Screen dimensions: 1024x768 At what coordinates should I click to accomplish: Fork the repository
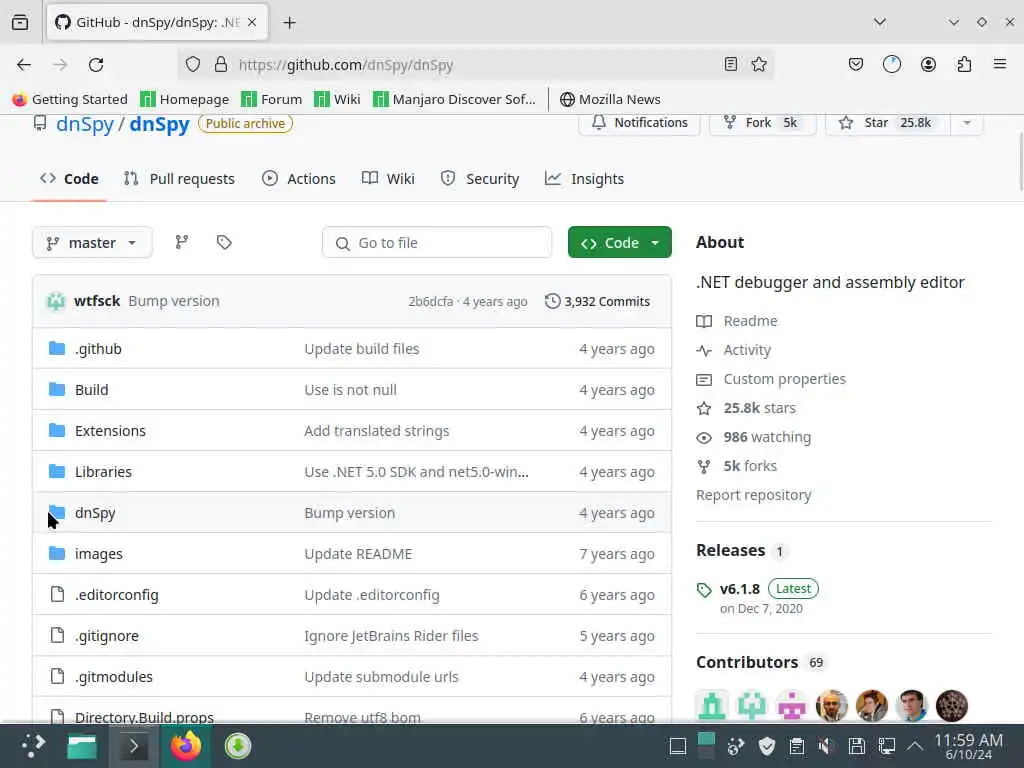click(762, 123)
